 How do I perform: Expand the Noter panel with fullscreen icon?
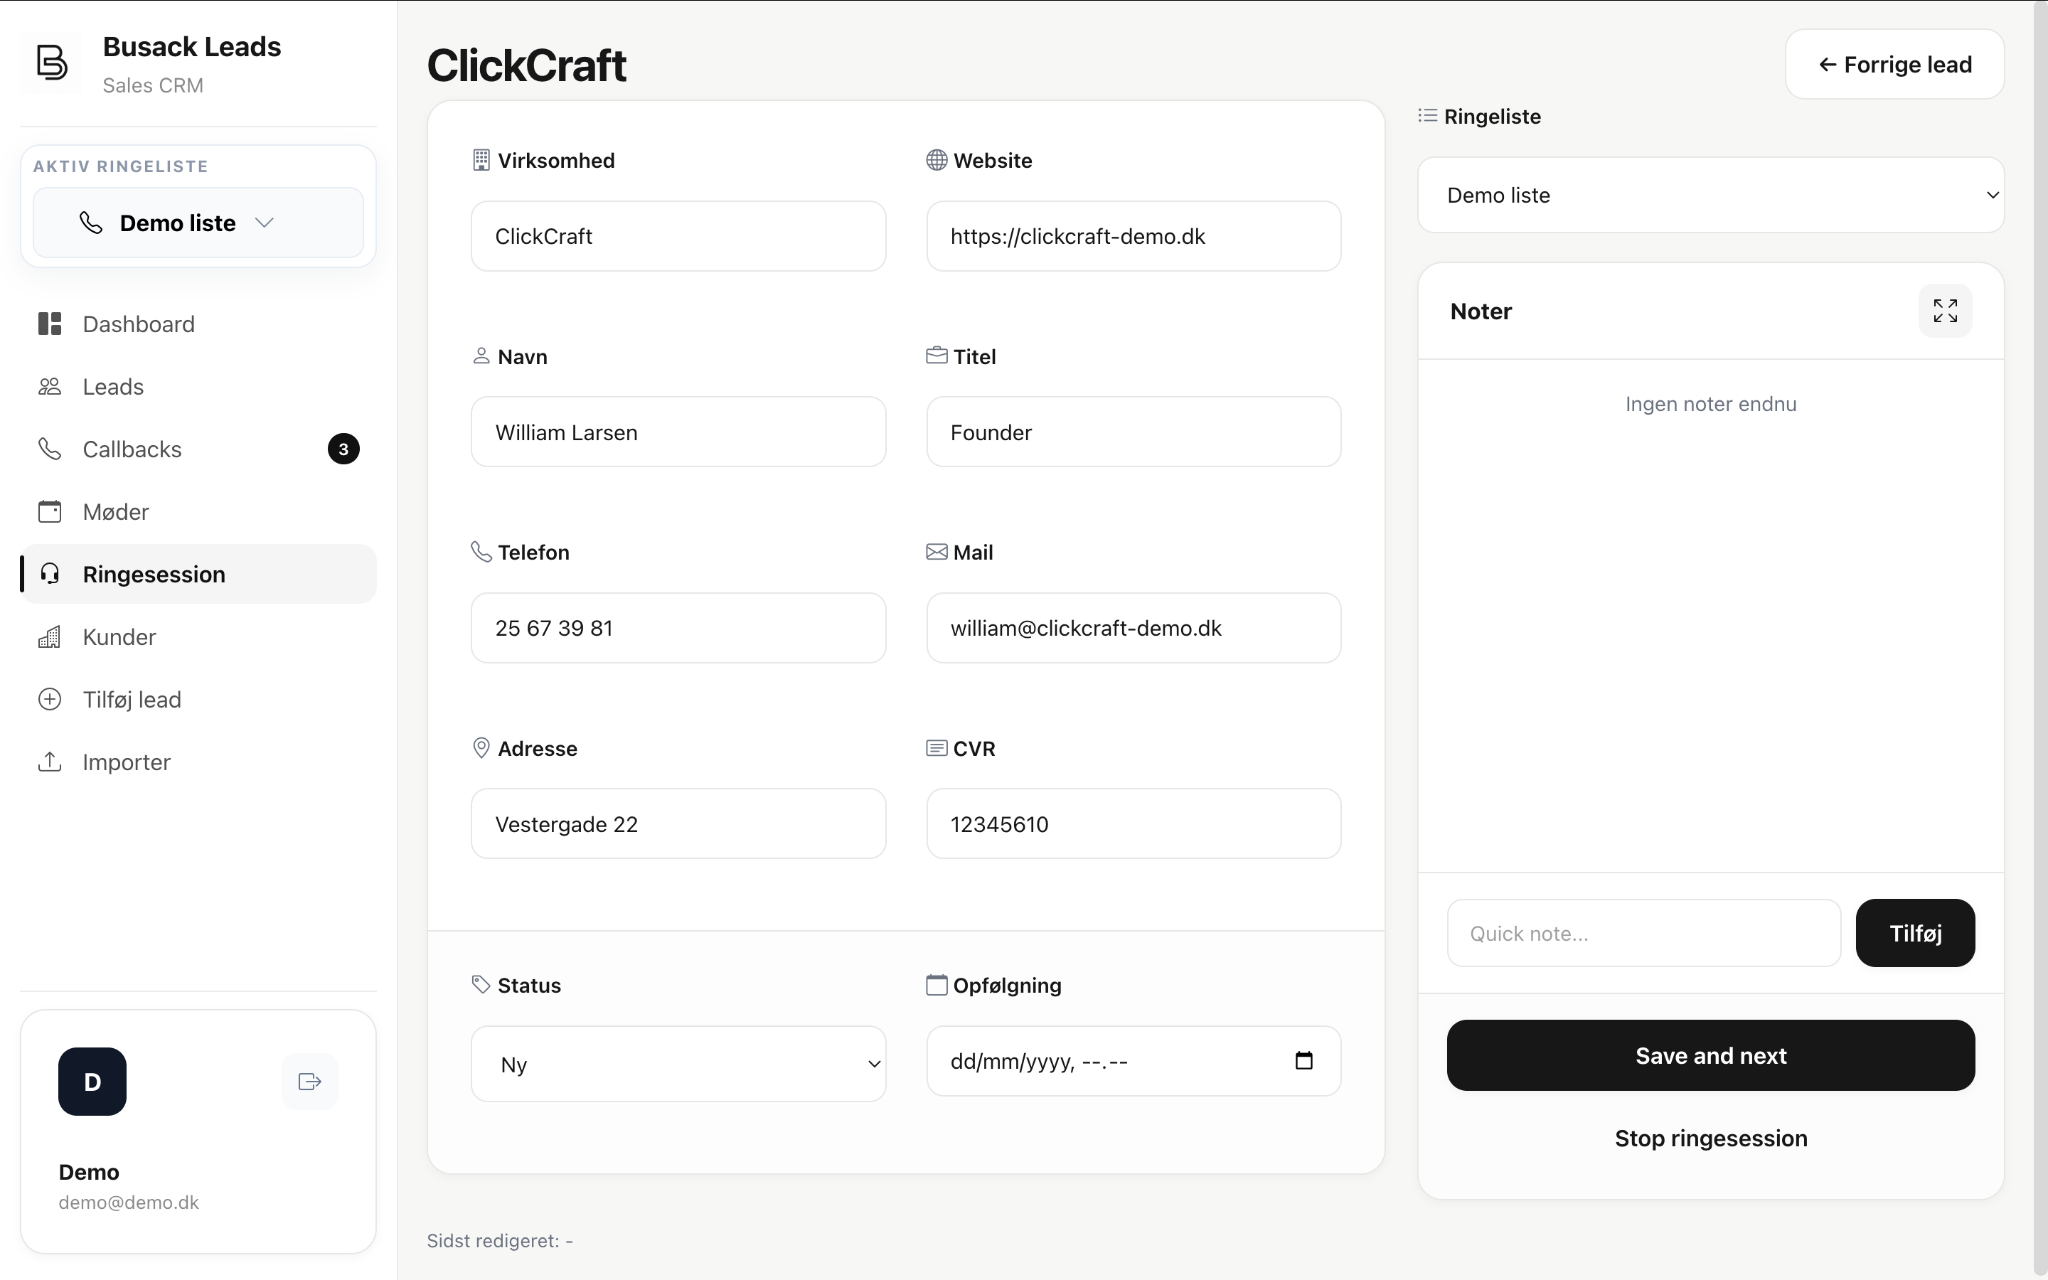click(1945, 311)
